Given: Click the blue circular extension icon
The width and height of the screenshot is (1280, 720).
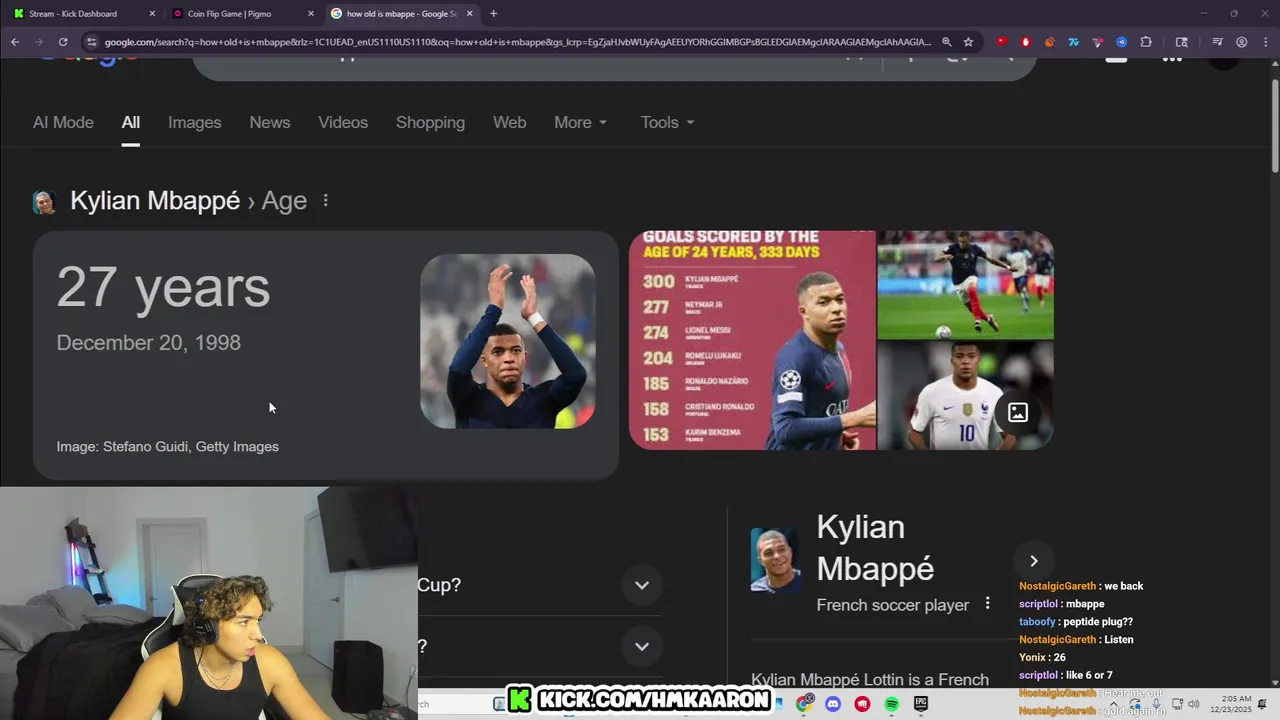Looking at the screenshot, I should pyautogui.click(x=1121, y=42).
